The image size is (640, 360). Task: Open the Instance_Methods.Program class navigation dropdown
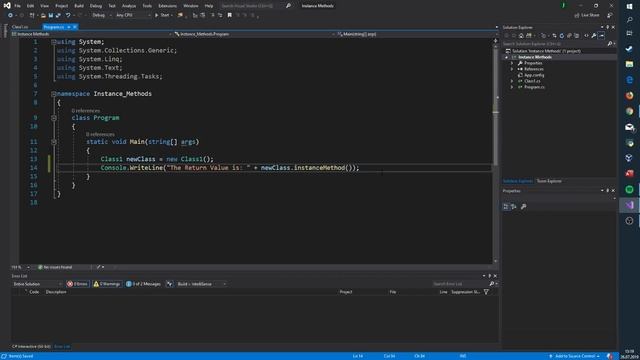pos(255,34)
